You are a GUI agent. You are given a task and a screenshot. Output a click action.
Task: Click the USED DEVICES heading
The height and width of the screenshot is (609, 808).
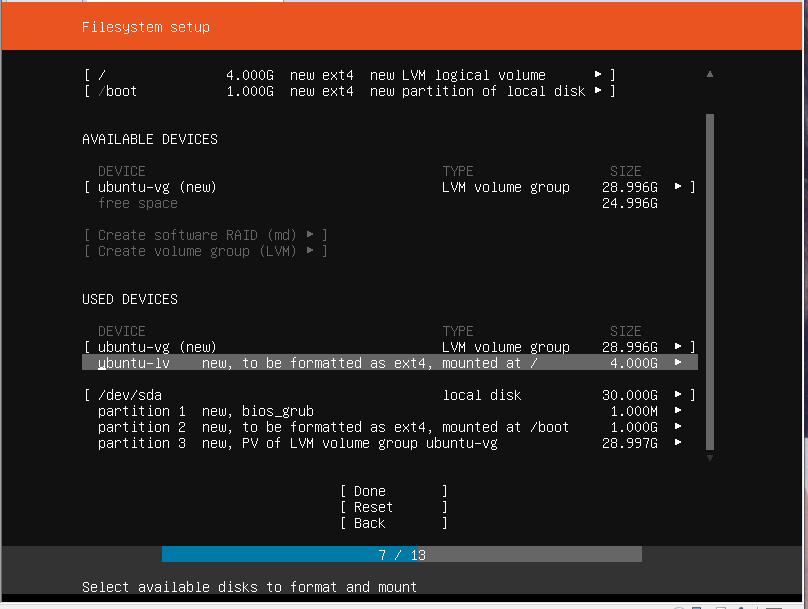click(x=130, y=300)
